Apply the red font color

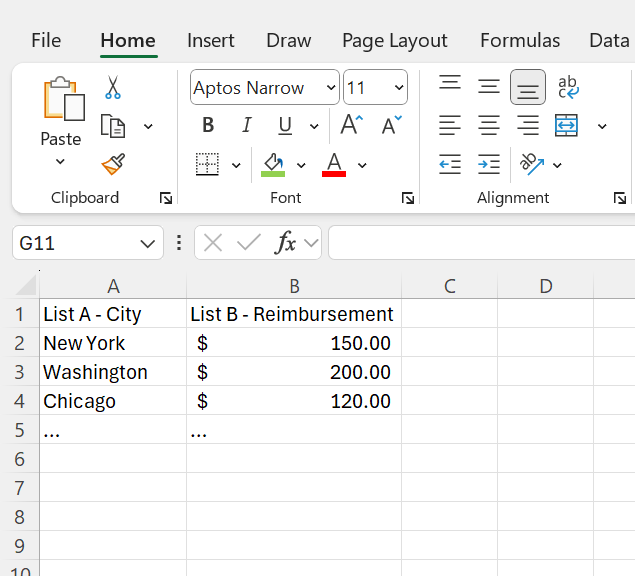pyautogui.click(x=334, y=164)
